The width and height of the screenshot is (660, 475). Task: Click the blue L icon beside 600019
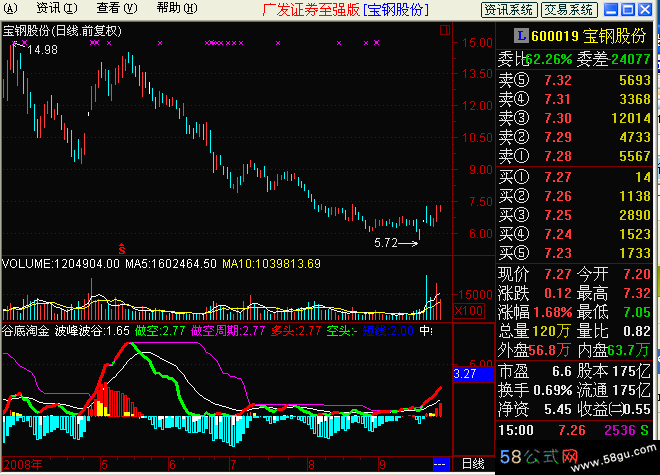click(x=521, y=36)
